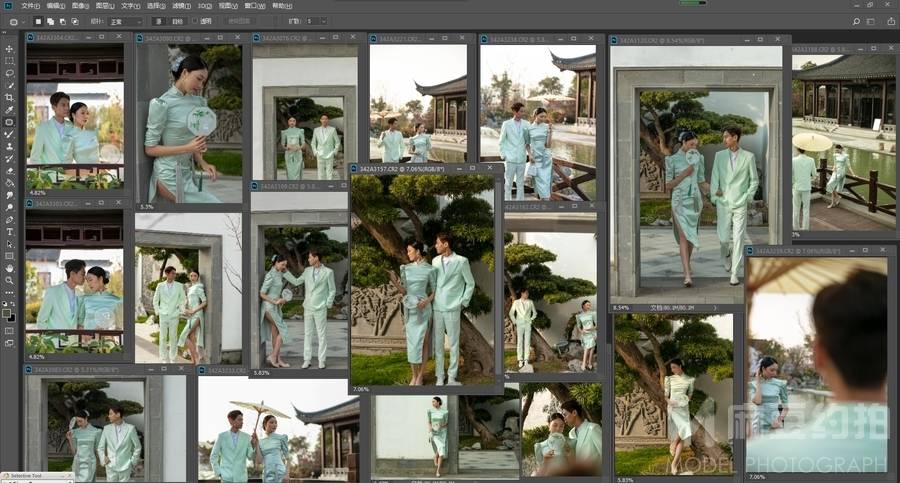Viewport: 900px width, 483px height.
Task: Open the 修补 mode dropdown showing 正常
Action: pyautogui.click(x=125, y=21)
